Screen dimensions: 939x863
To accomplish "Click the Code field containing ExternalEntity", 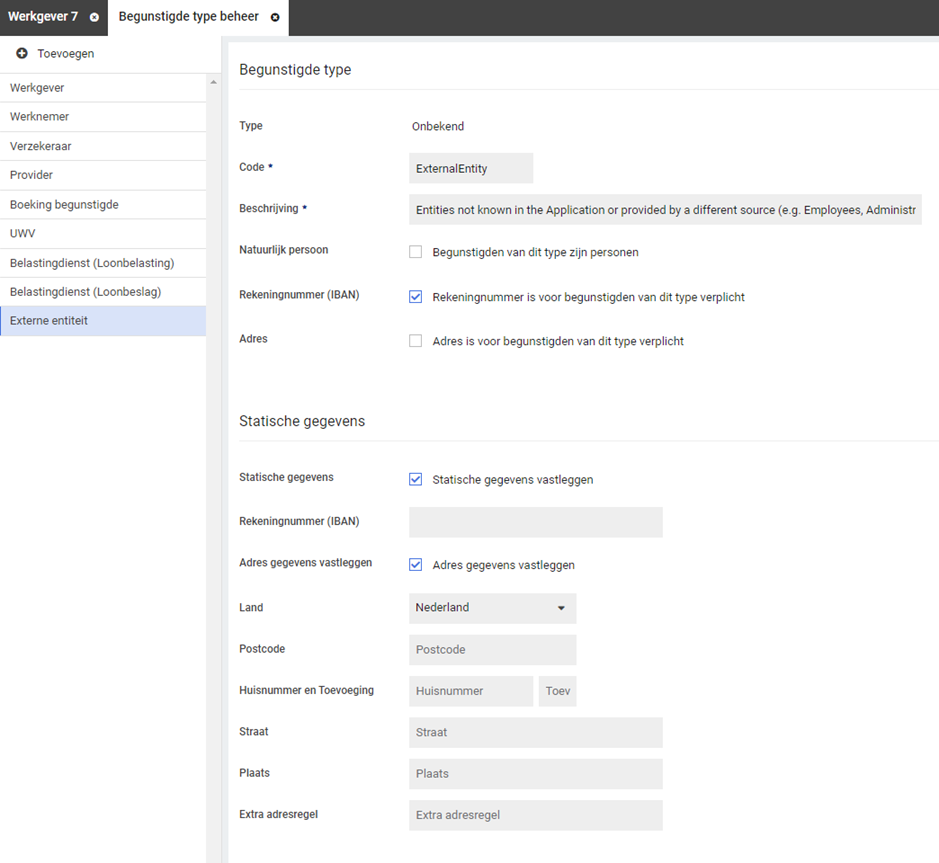I will [x=471, y=168].
